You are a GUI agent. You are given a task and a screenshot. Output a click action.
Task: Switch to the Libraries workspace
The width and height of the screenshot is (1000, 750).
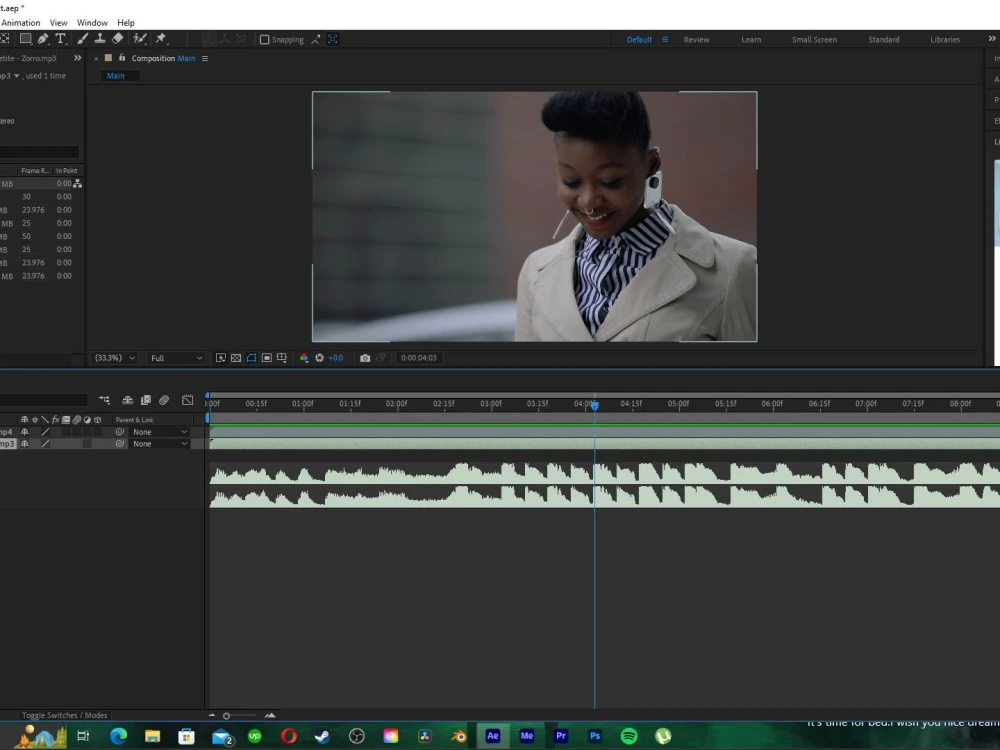[945, 40]
